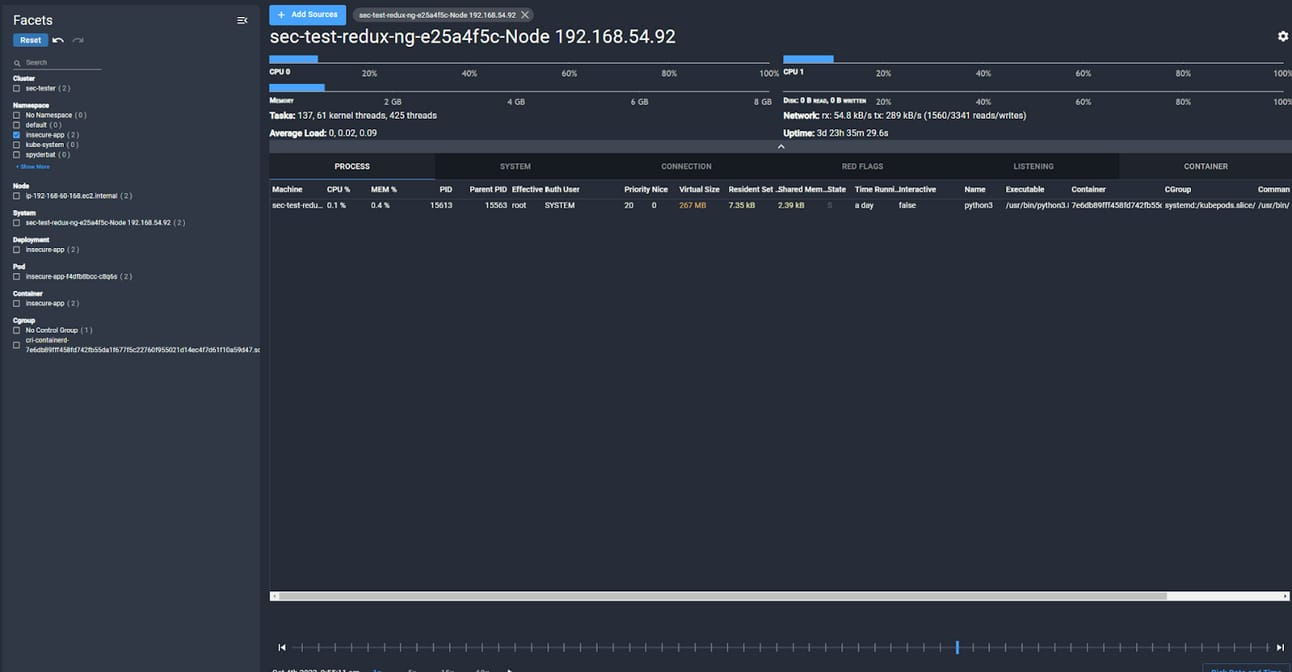Image resolution: width=1292 pixels, height=672 pixels.
Task: Click the 7.35 kB resident set cell
Action: click(x=742, y=205)
